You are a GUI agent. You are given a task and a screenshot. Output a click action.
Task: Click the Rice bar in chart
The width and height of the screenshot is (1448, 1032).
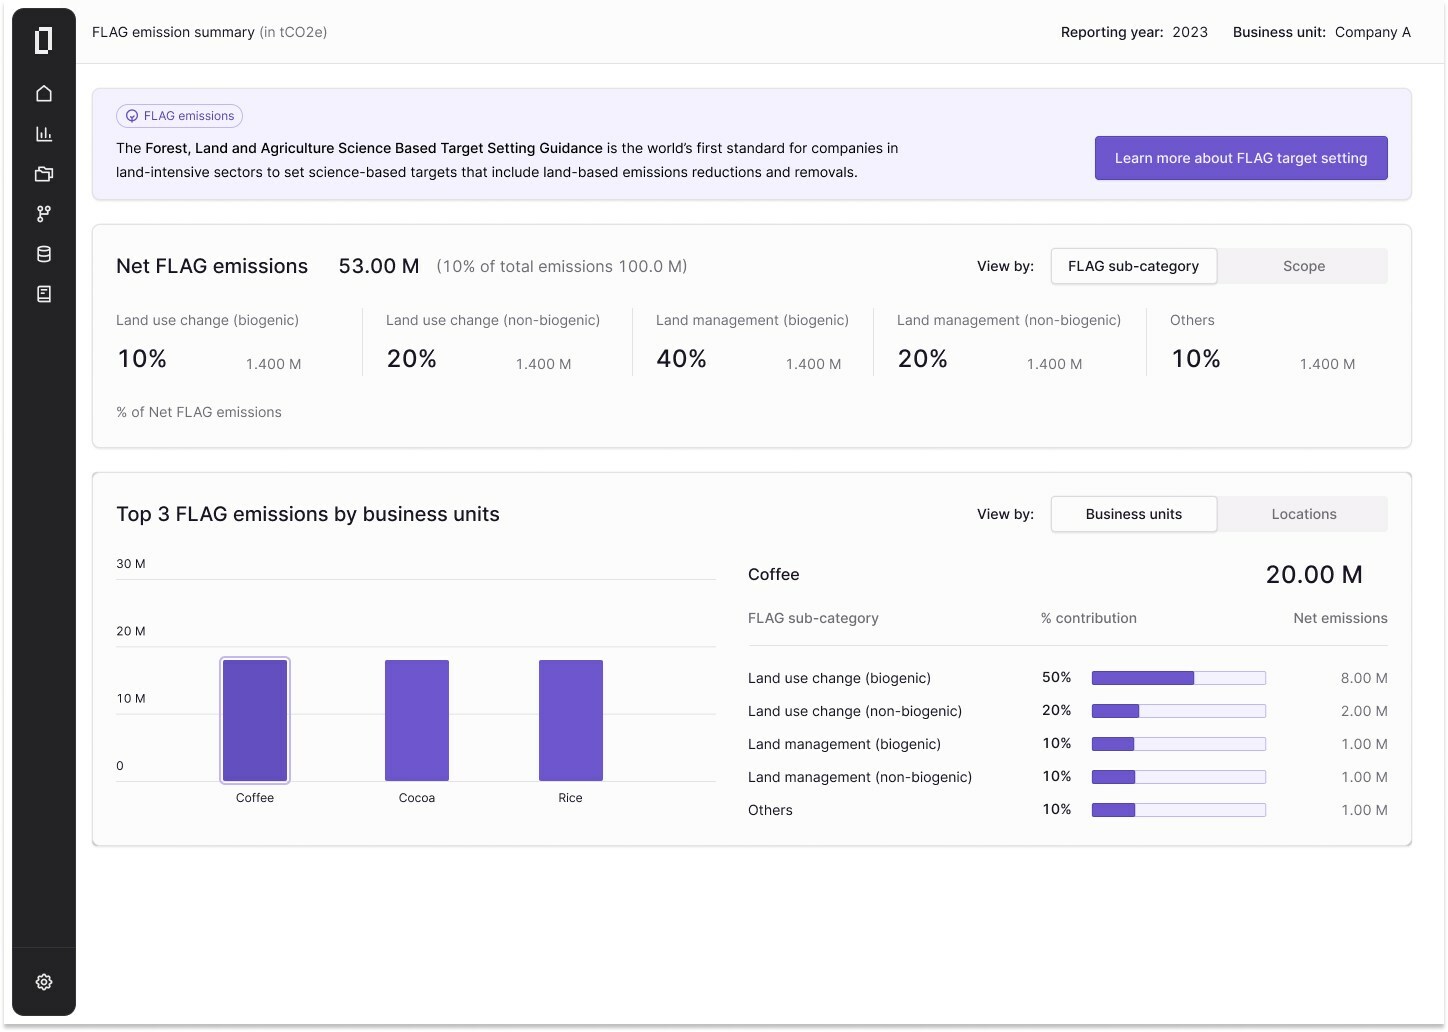tap(570, 720)
